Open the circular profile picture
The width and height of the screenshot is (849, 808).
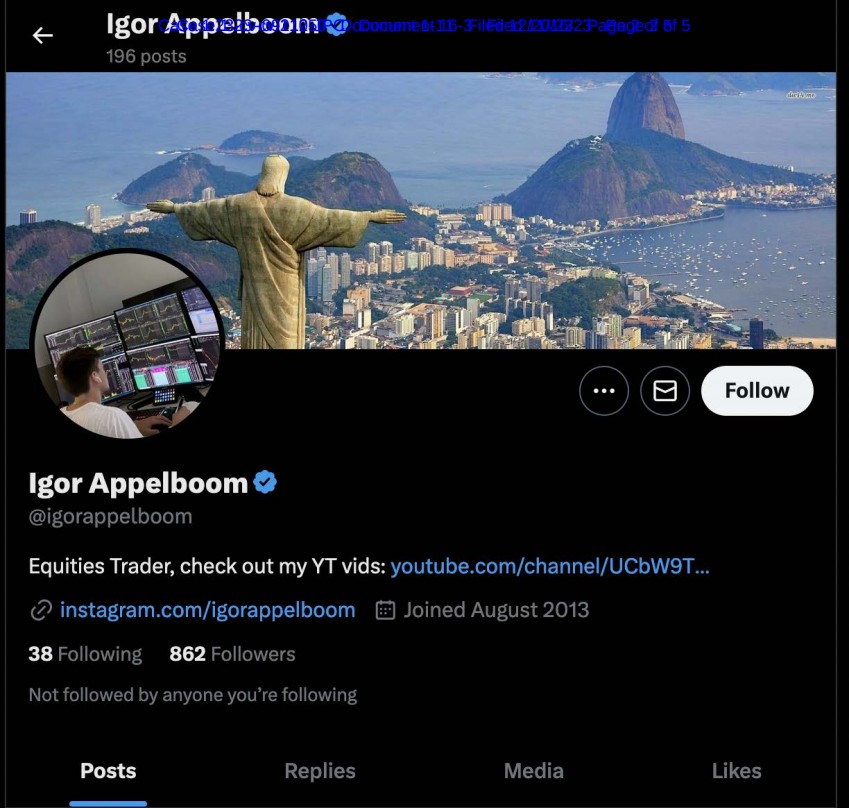coord(128,344)
